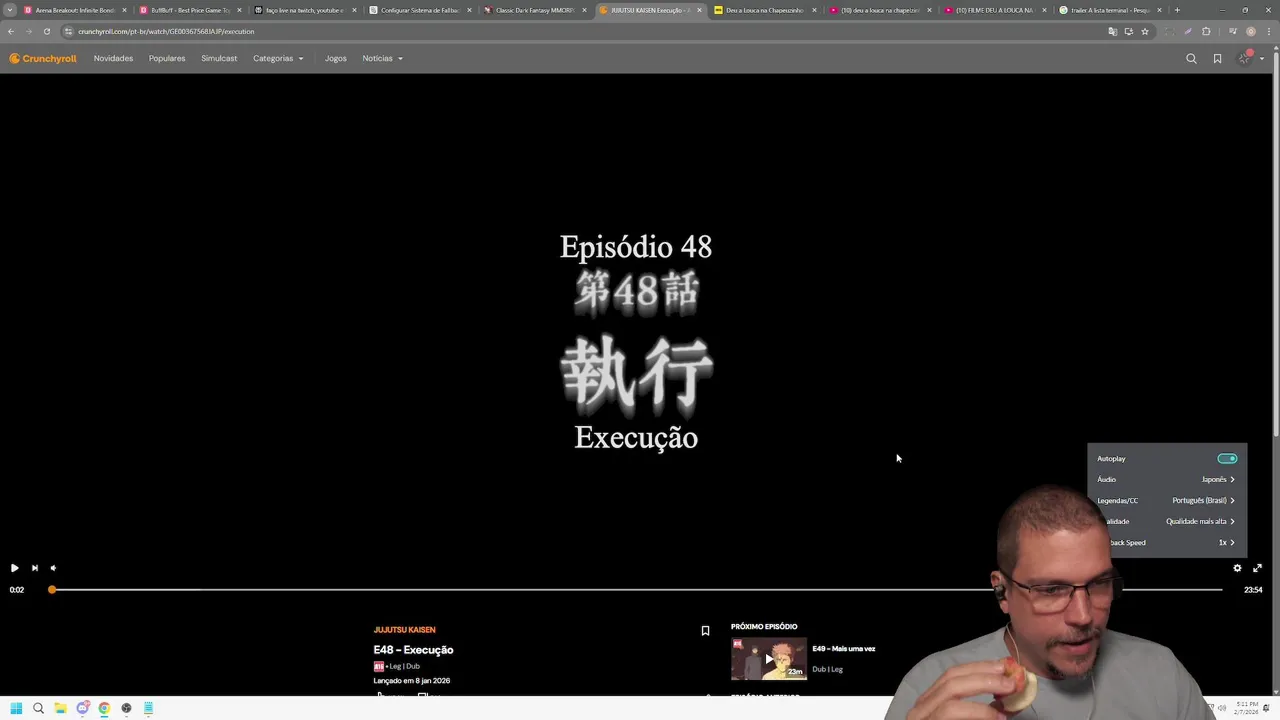Click the taskbar clock showing 5:11 PM
The image size is (1280, 720).
pyautogui.click(x=1246, y=708)
